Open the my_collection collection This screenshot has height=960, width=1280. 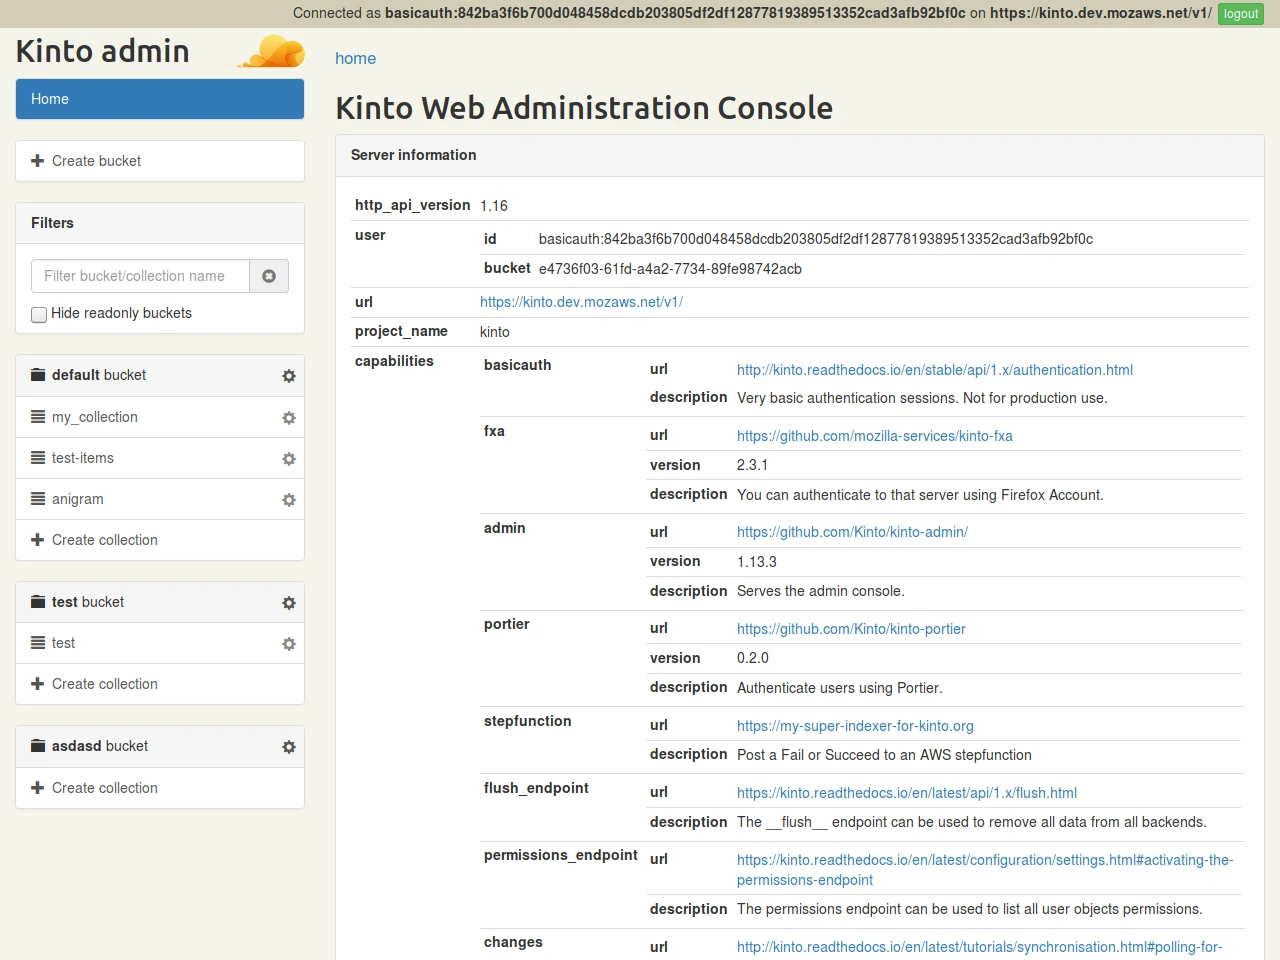pos(95,417)
